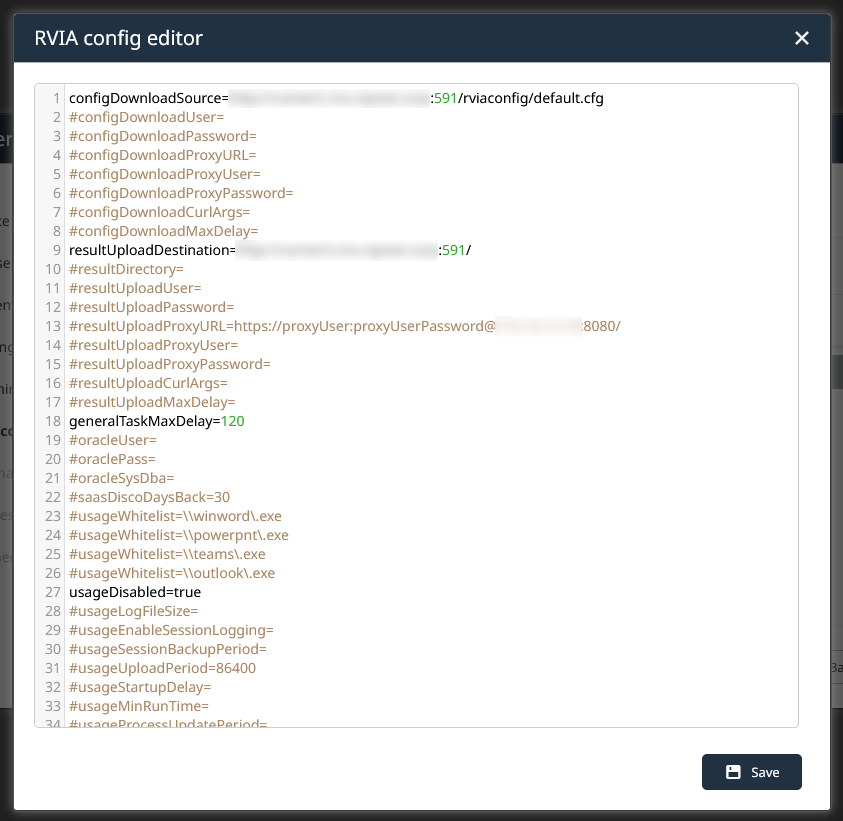The image size is (843, 821).
Task: Click the powerpnt.exe usageWhitelist line
Action: (178, 535)
